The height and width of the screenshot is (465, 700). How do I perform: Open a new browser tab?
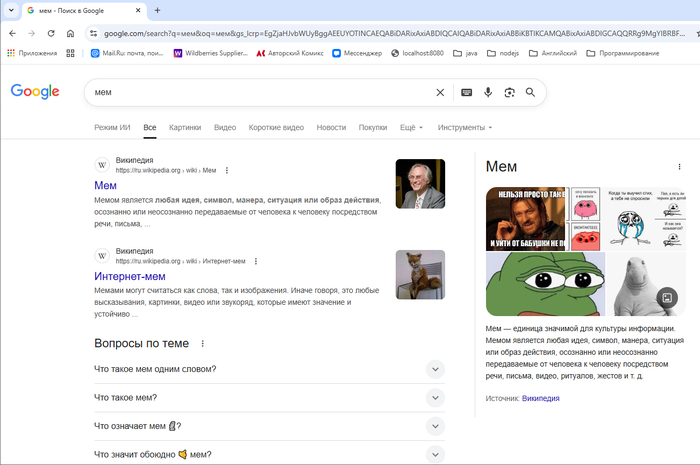[157, 10]
